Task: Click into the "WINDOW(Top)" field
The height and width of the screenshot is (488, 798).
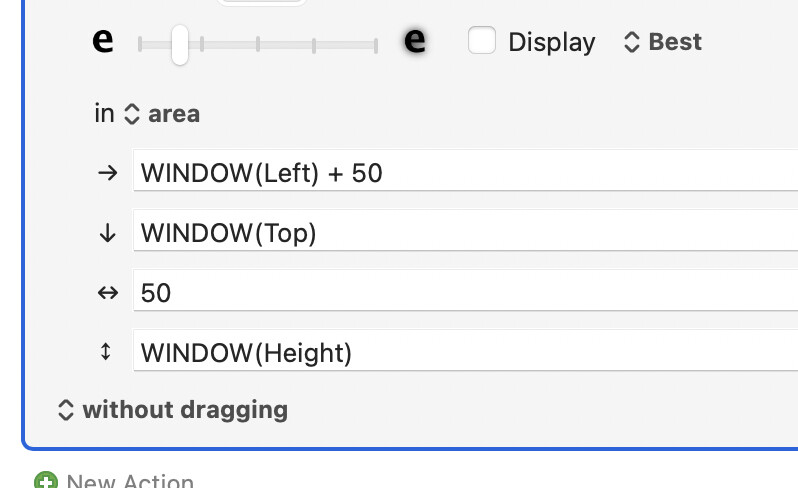Action: [x=465, y=231]
